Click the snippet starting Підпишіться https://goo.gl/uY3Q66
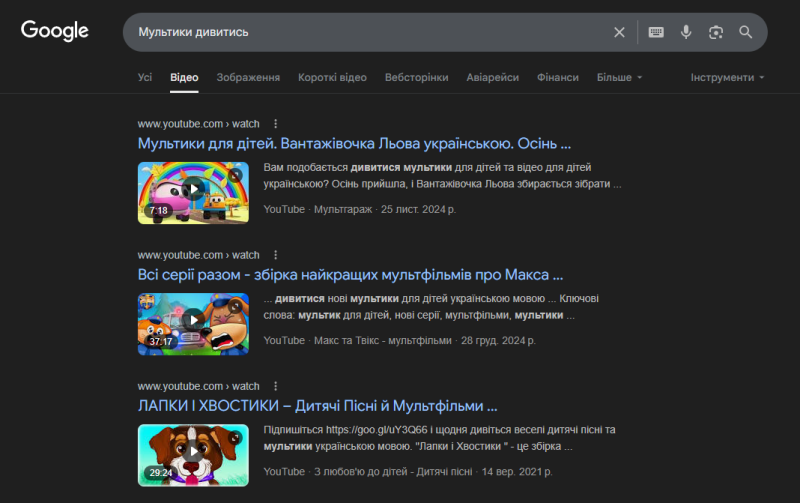Screen dimensions: 800x503 tap(439, 438)
